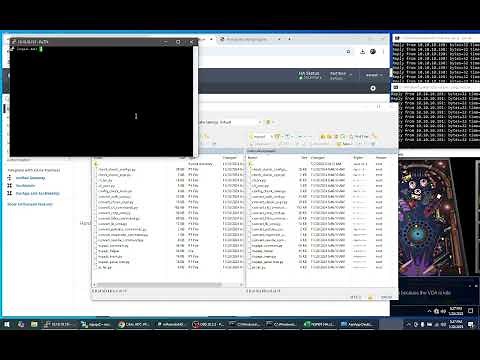Open the browser profile avatar
The image size is (480, 360).
tap(373, 52)
